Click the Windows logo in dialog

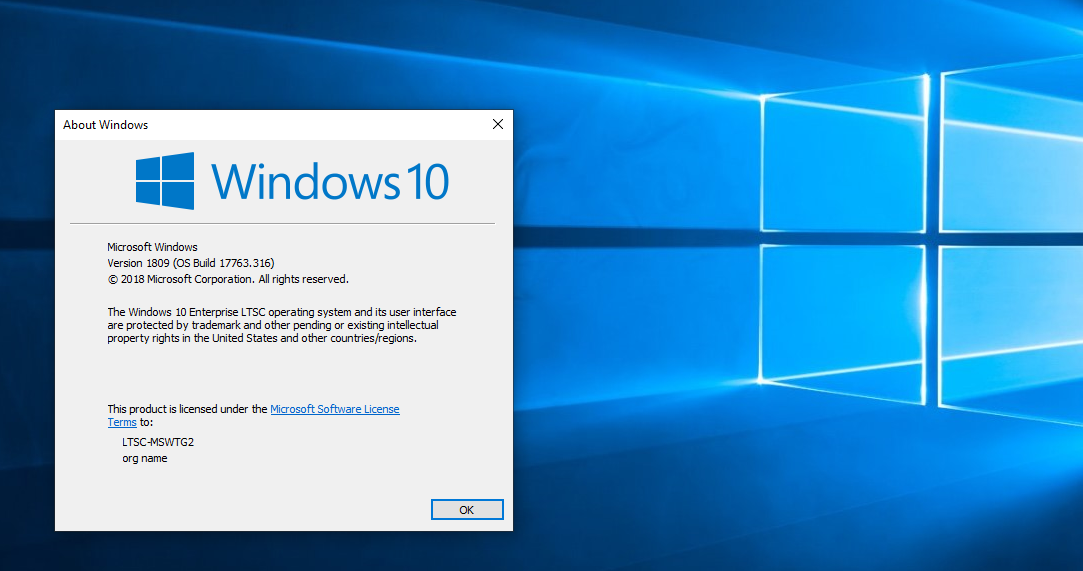[x=165, y=181]
